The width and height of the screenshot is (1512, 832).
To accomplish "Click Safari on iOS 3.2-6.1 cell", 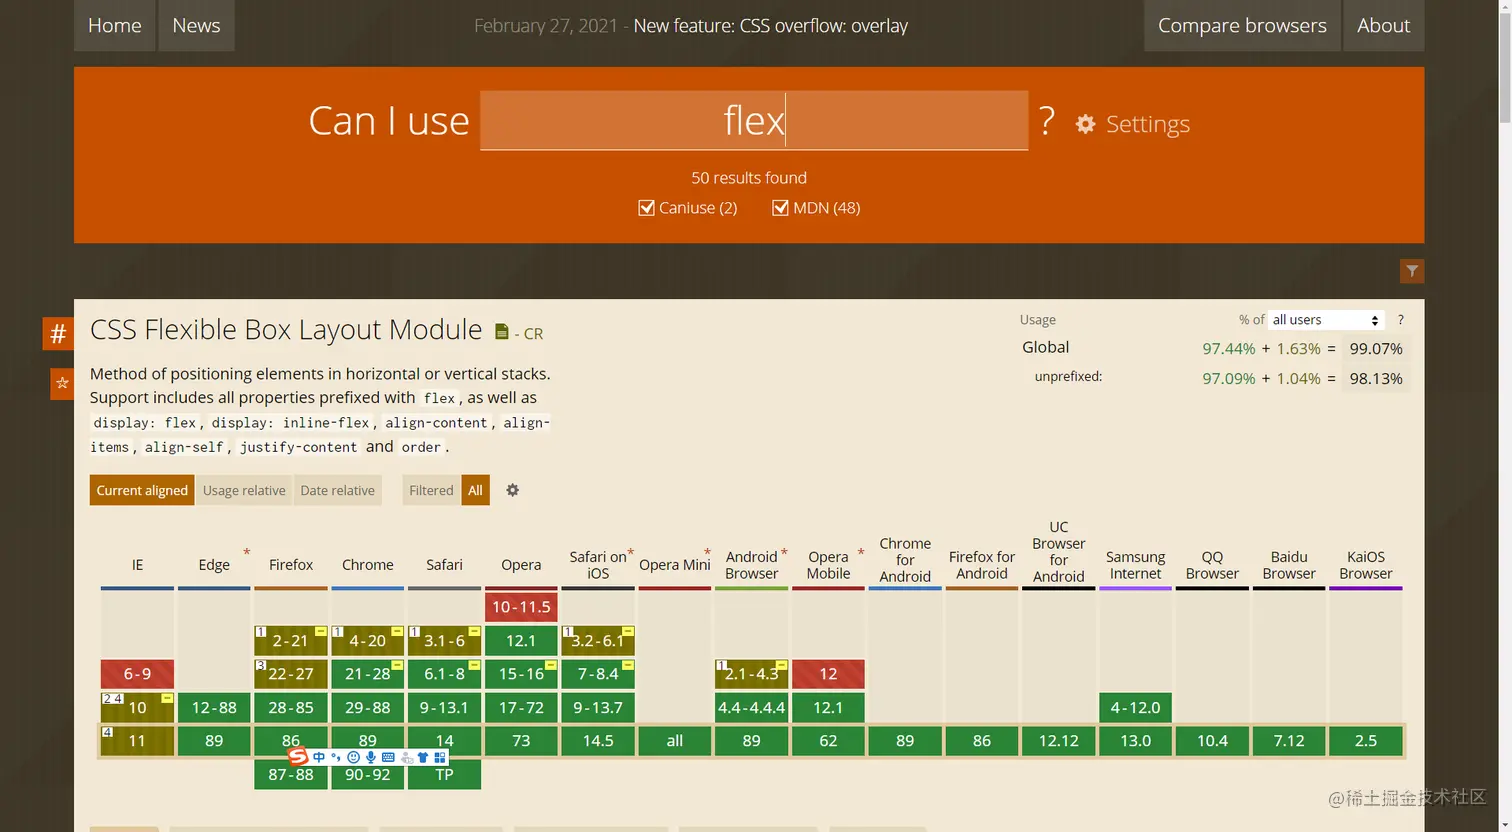I will (598, 641).
